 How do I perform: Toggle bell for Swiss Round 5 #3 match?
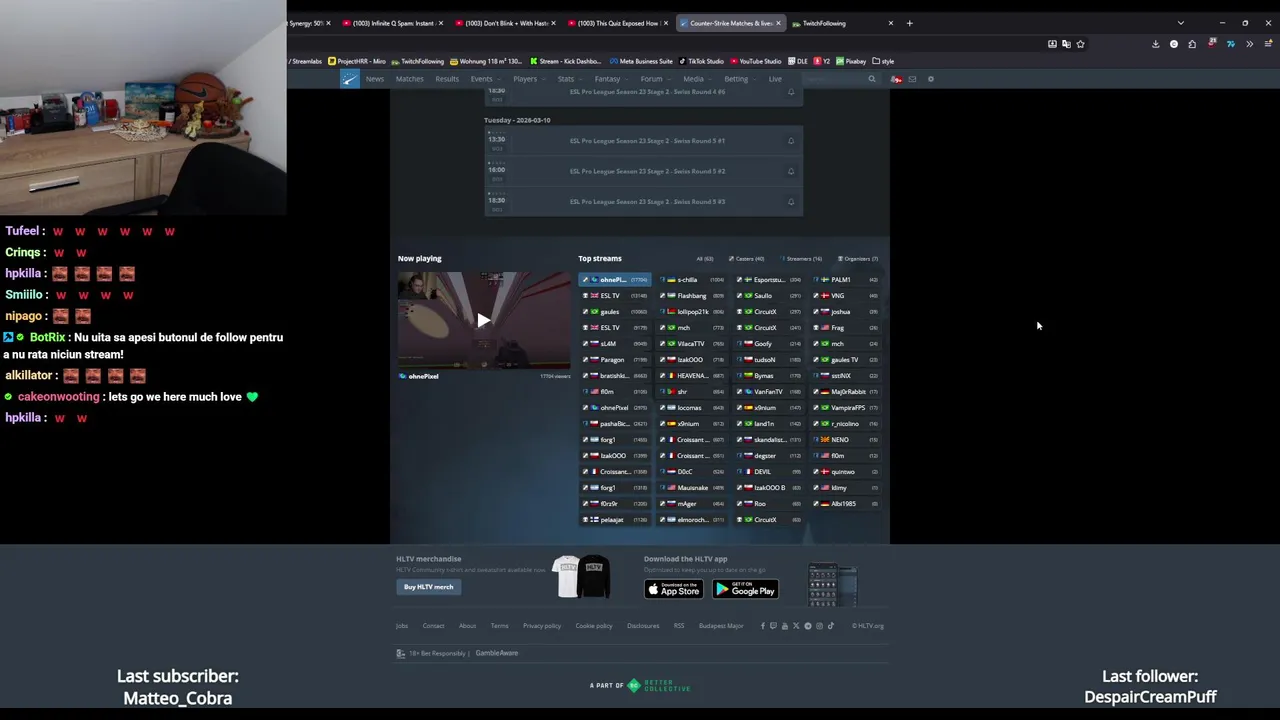[791, 202]
